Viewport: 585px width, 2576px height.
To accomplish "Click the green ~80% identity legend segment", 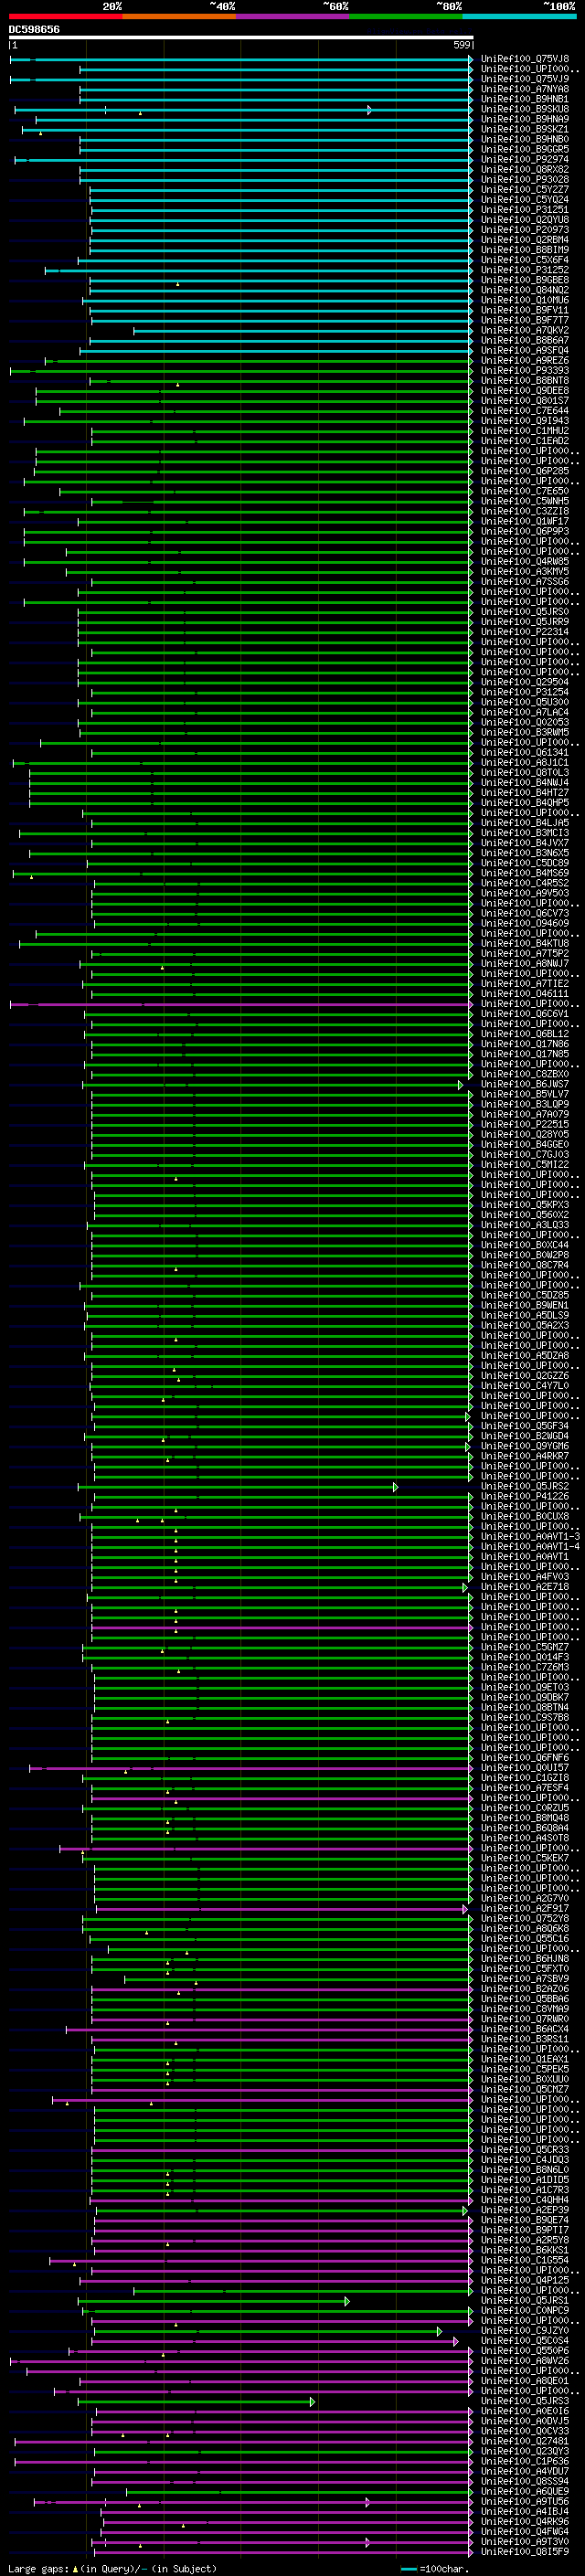I will coord(406,16).
